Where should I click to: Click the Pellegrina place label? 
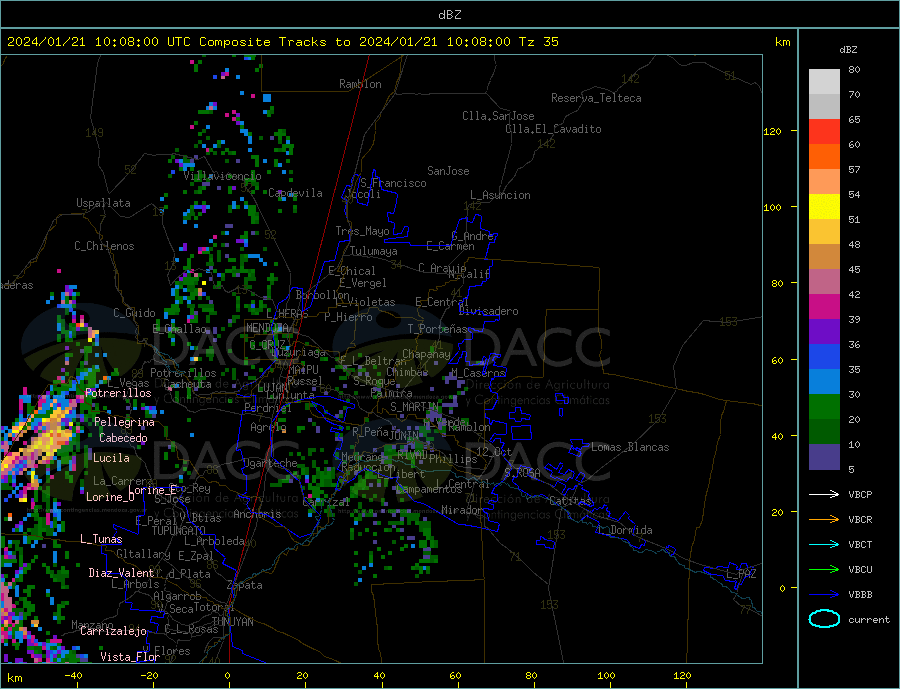[125, 421]
